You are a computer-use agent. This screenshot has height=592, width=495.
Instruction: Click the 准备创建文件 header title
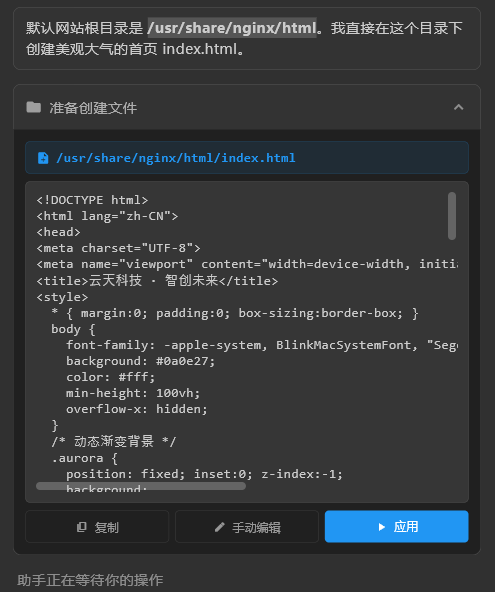[x=93, y=108]
